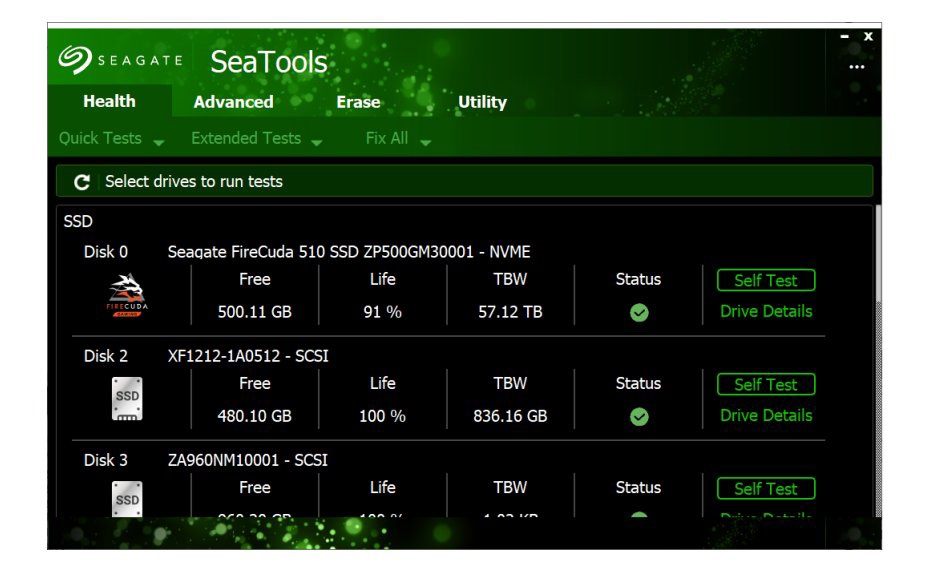Select the 'Disk 3' label
This screenshot has width=929, height=573.
click(105, 460)
